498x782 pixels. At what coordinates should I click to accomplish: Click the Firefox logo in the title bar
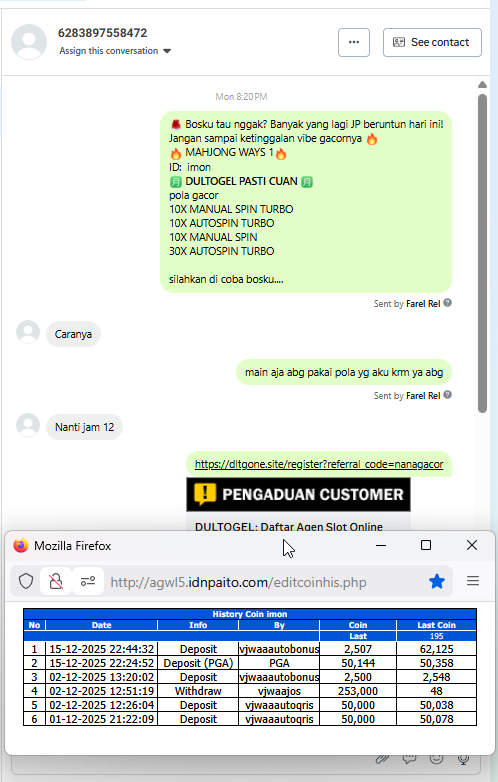(21, 546)
